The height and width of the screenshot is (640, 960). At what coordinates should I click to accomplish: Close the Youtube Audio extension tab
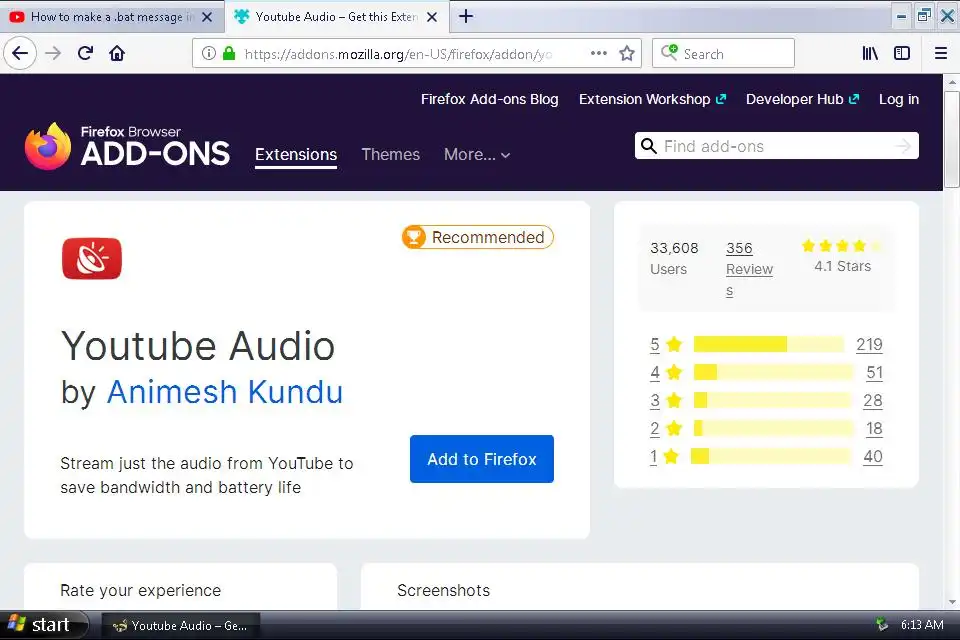[x=432, y=17]
